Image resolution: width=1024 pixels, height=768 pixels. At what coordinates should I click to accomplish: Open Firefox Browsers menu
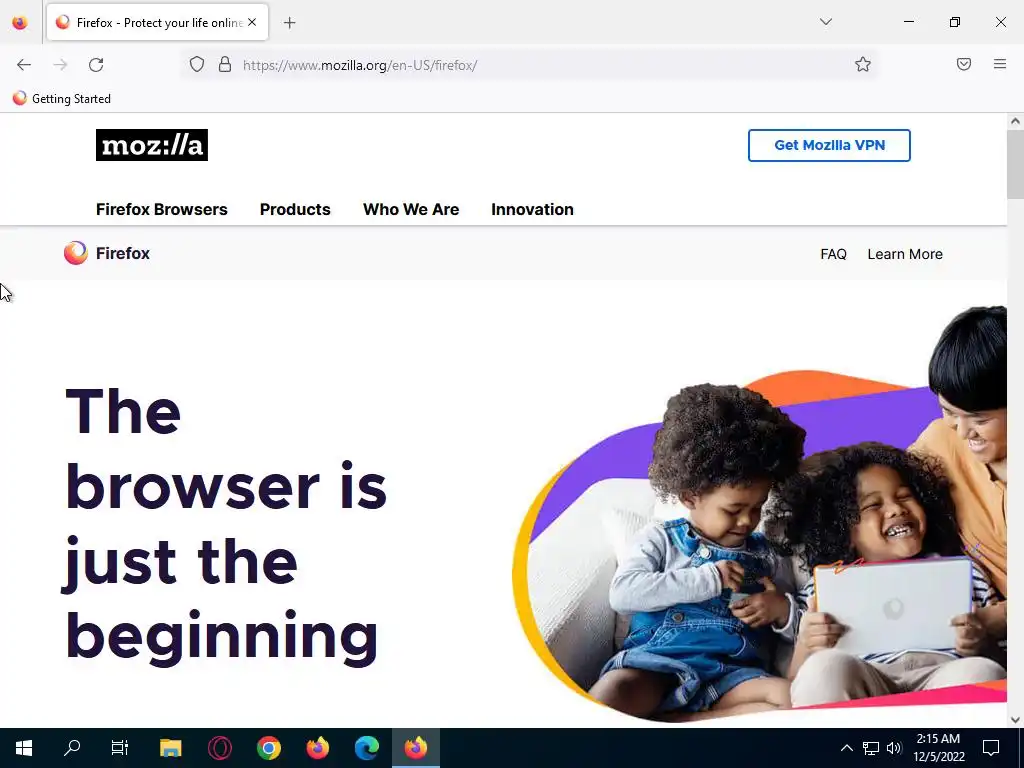point(162,210)
